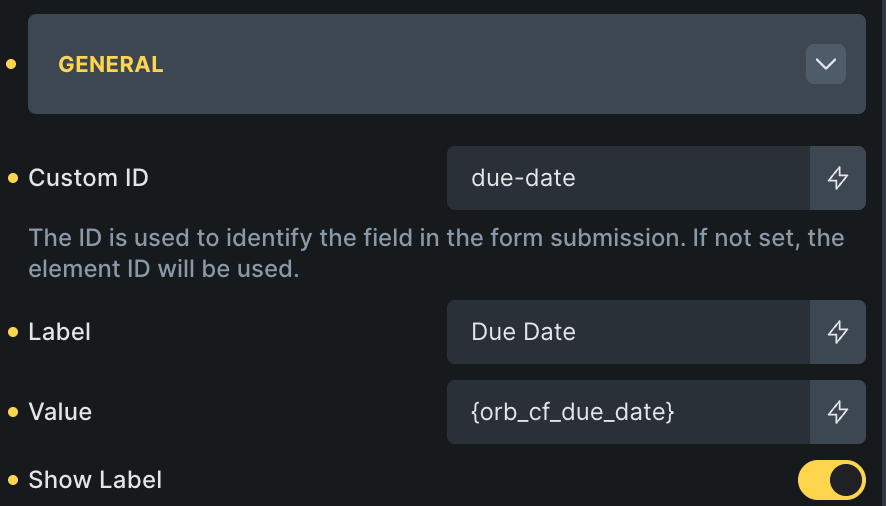Click the yellow indicator dot before Label
The width and height of the screenshot is (886, 506).
[x=12, y=332]
